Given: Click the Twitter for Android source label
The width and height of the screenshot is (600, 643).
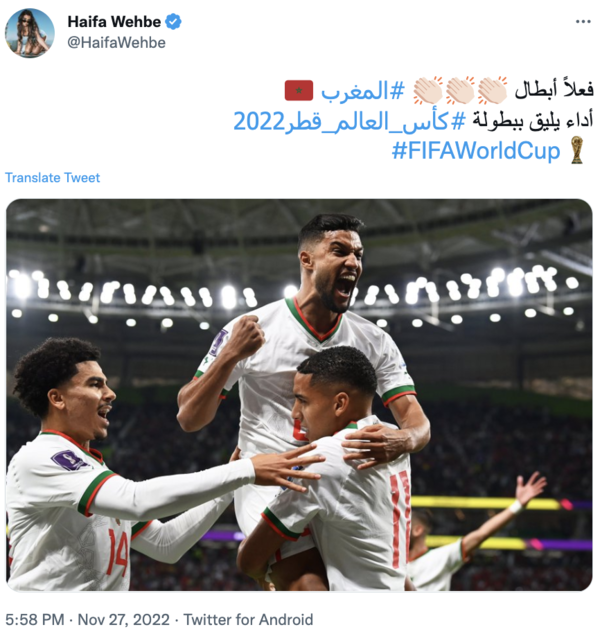Looking at the screenshot, I should pyautogui.click(x=248, y=620).
